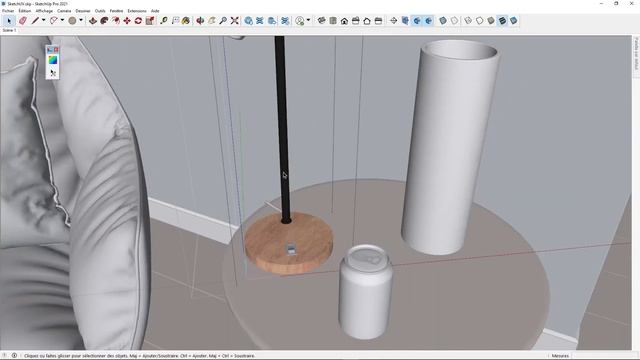Screen dimensions: 640x360
Task: Activate the Arc drawing tool
Action: click(x=53, y=20)
